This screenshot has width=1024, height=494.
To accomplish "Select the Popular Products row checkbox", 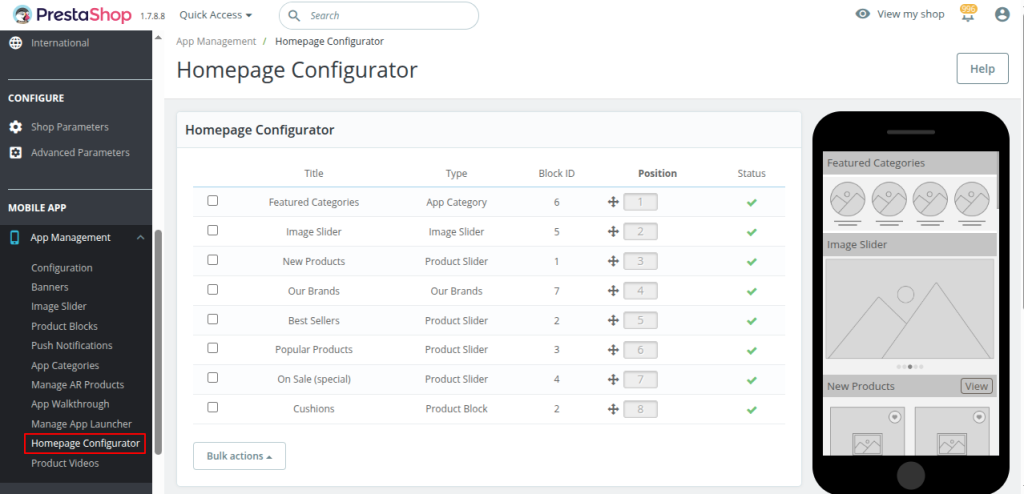I will pos(212,348).
